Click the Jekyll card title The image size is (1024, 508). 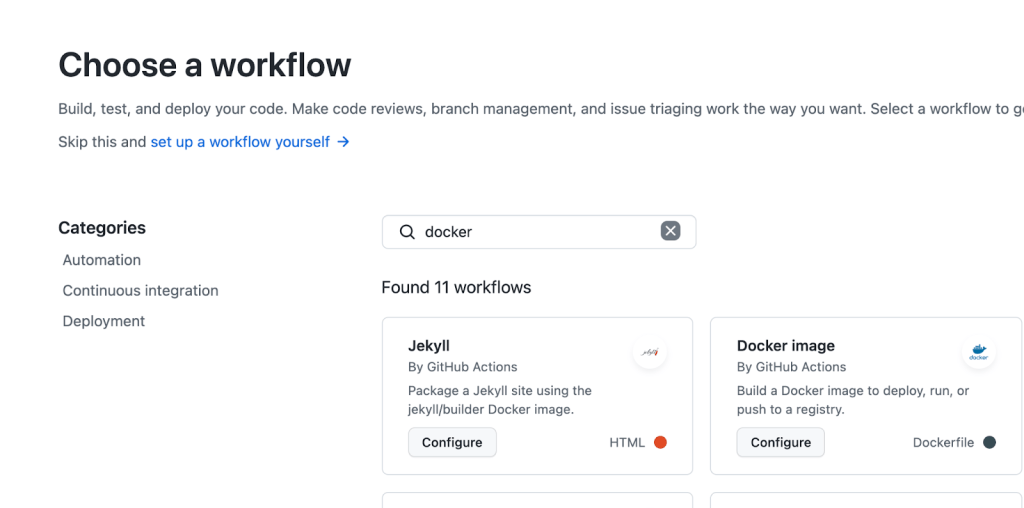(428, 345)
